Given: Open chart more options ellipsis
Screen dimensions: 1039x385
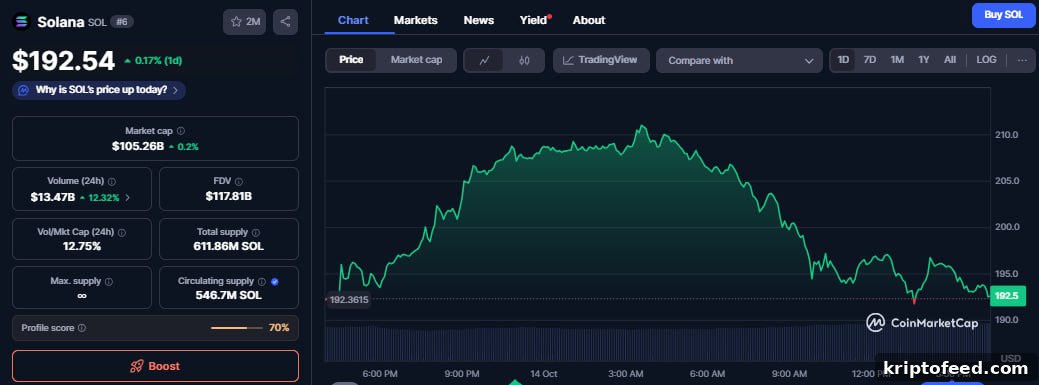Looking at the screenshot, I should tap(1022, 60).
